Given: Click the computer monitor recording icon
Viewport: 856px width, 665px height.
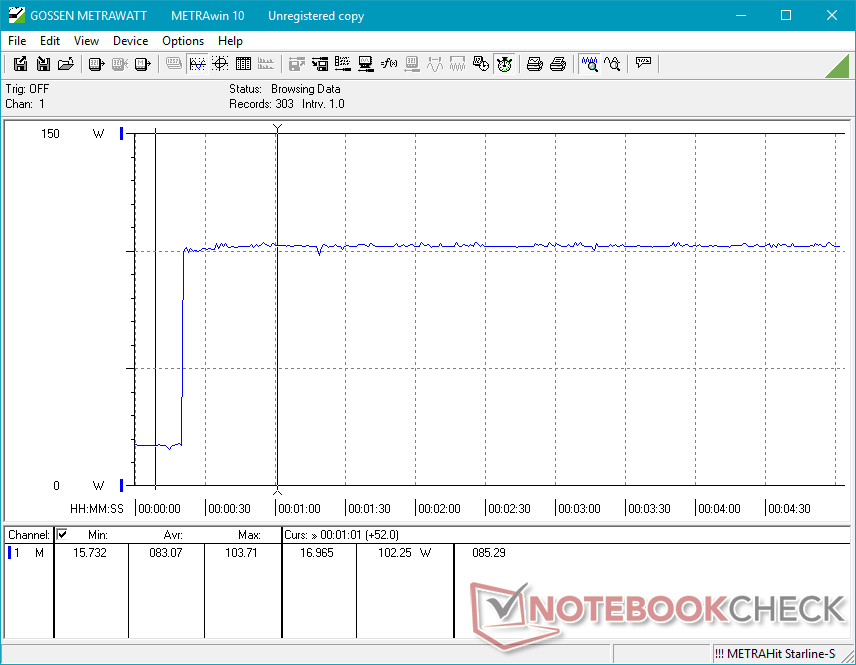Looking at the screenshot, I should tap(366, 64).
